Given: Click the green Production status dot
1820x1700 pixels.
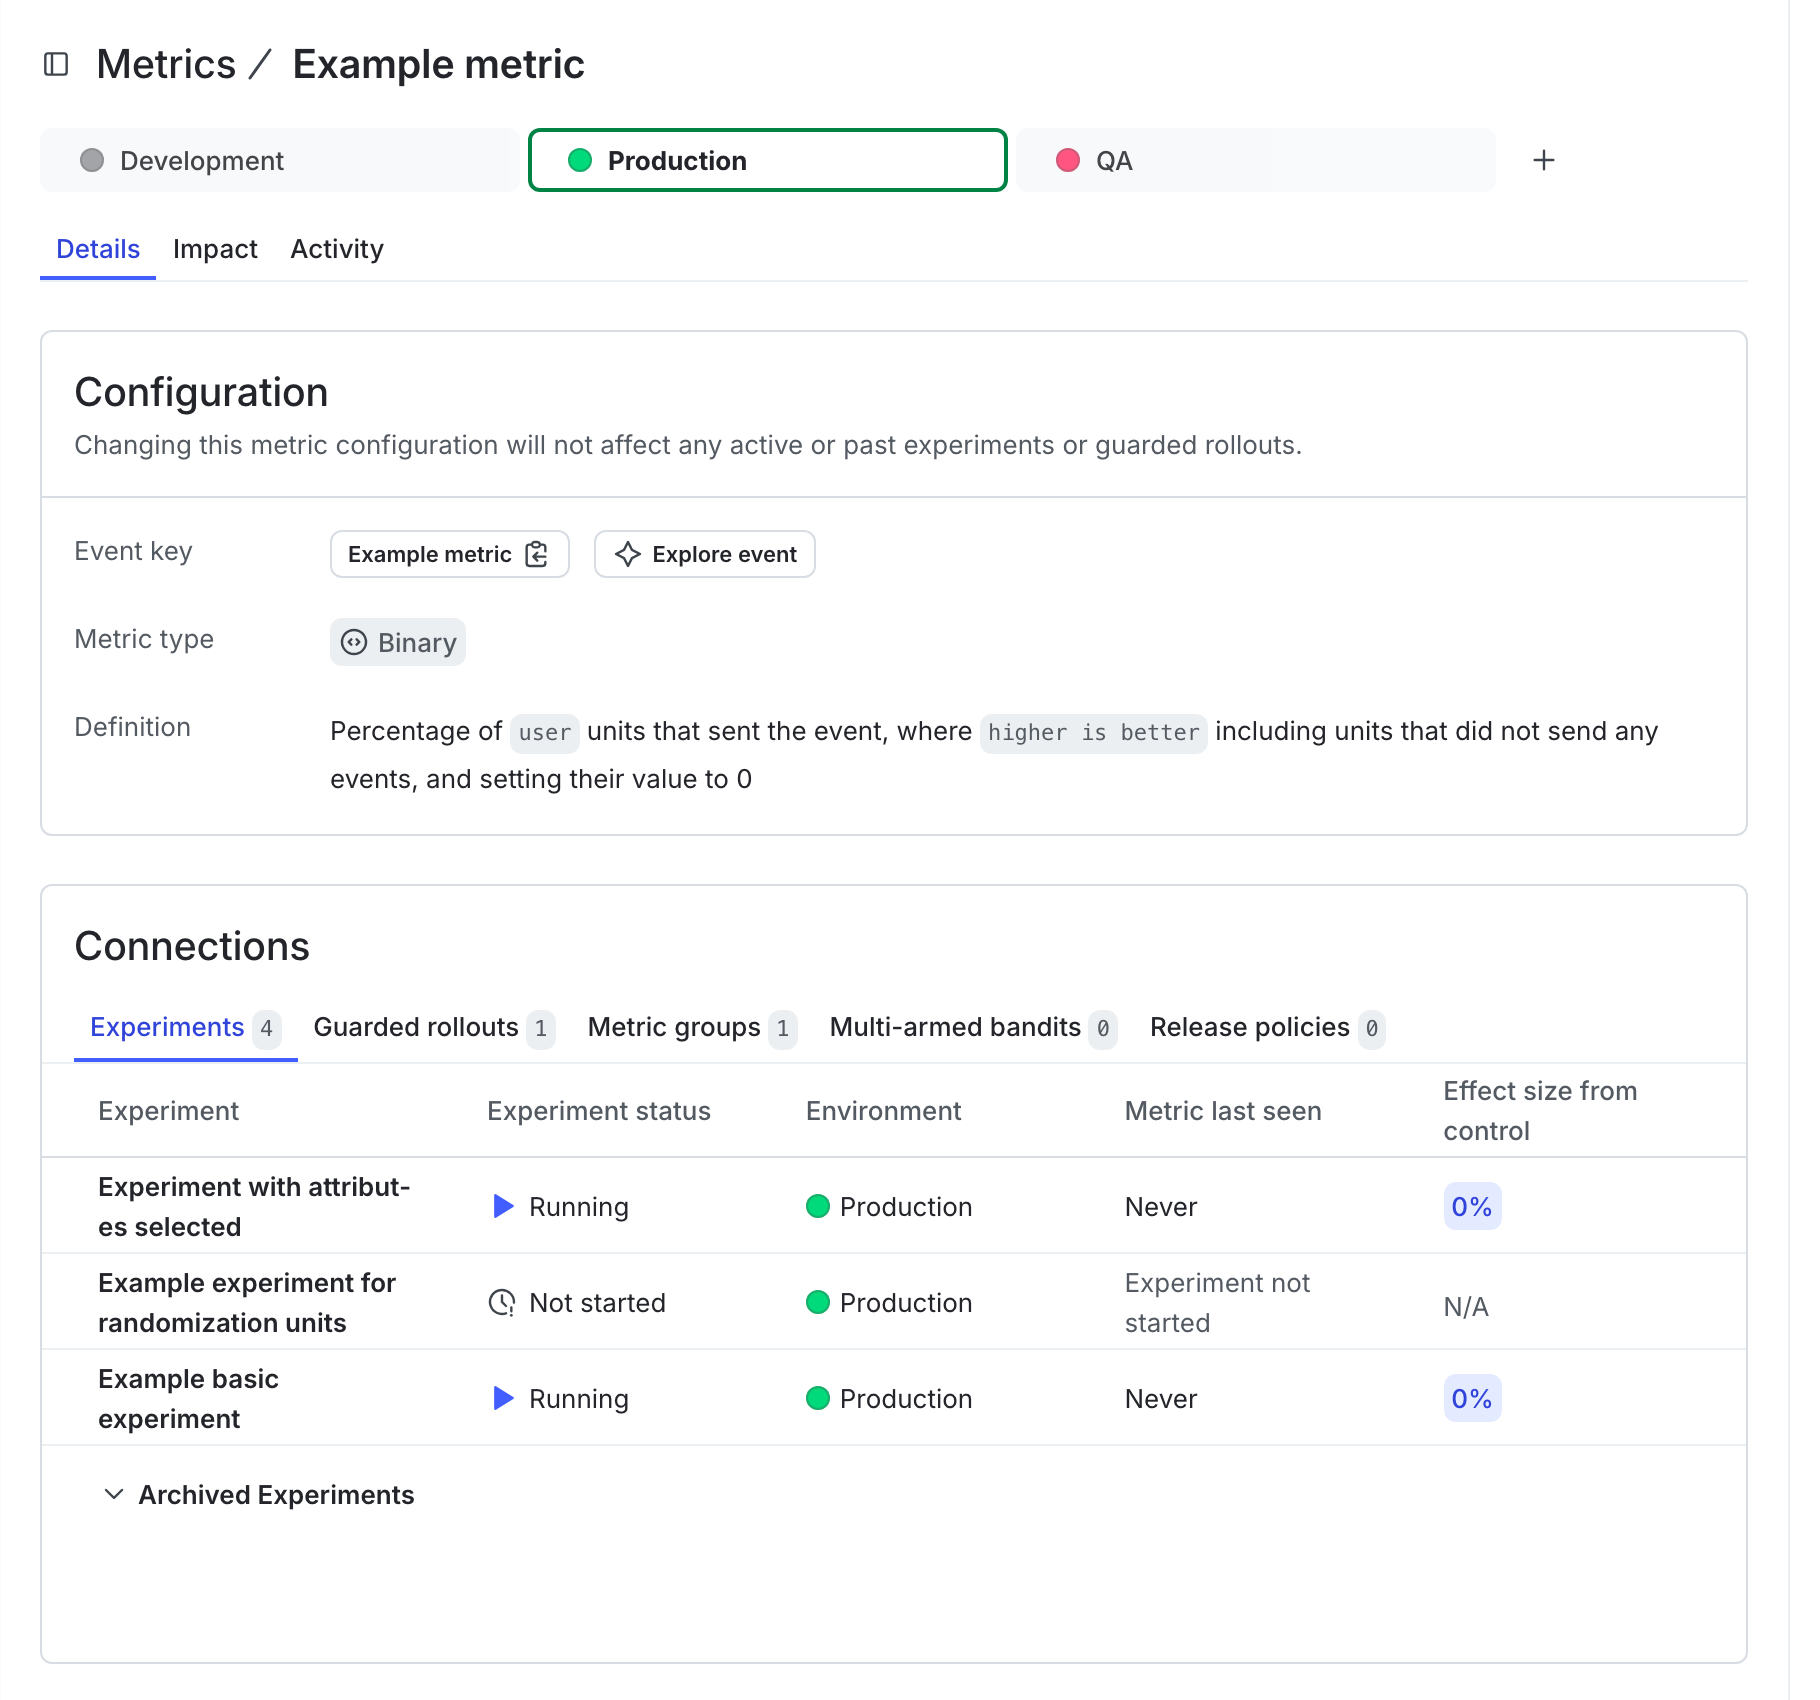Looking at the screenshot, I should pos(819,1206).
